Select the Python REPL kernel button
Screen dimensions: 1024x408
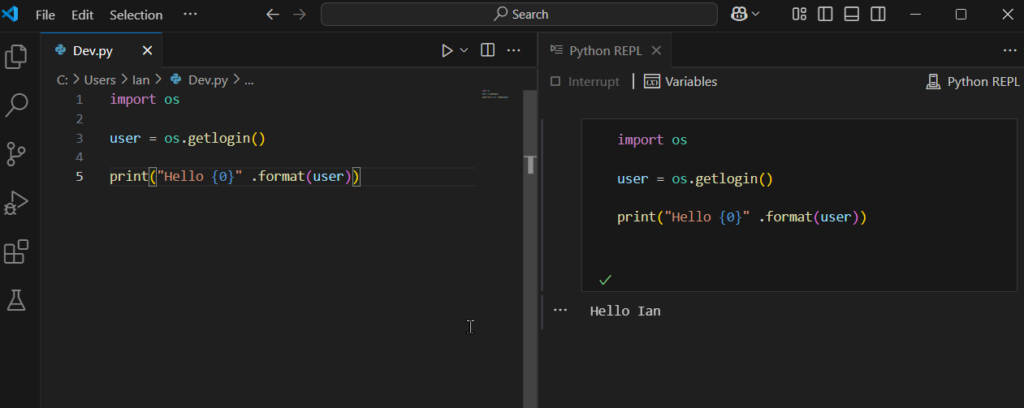tap(972, 82)
